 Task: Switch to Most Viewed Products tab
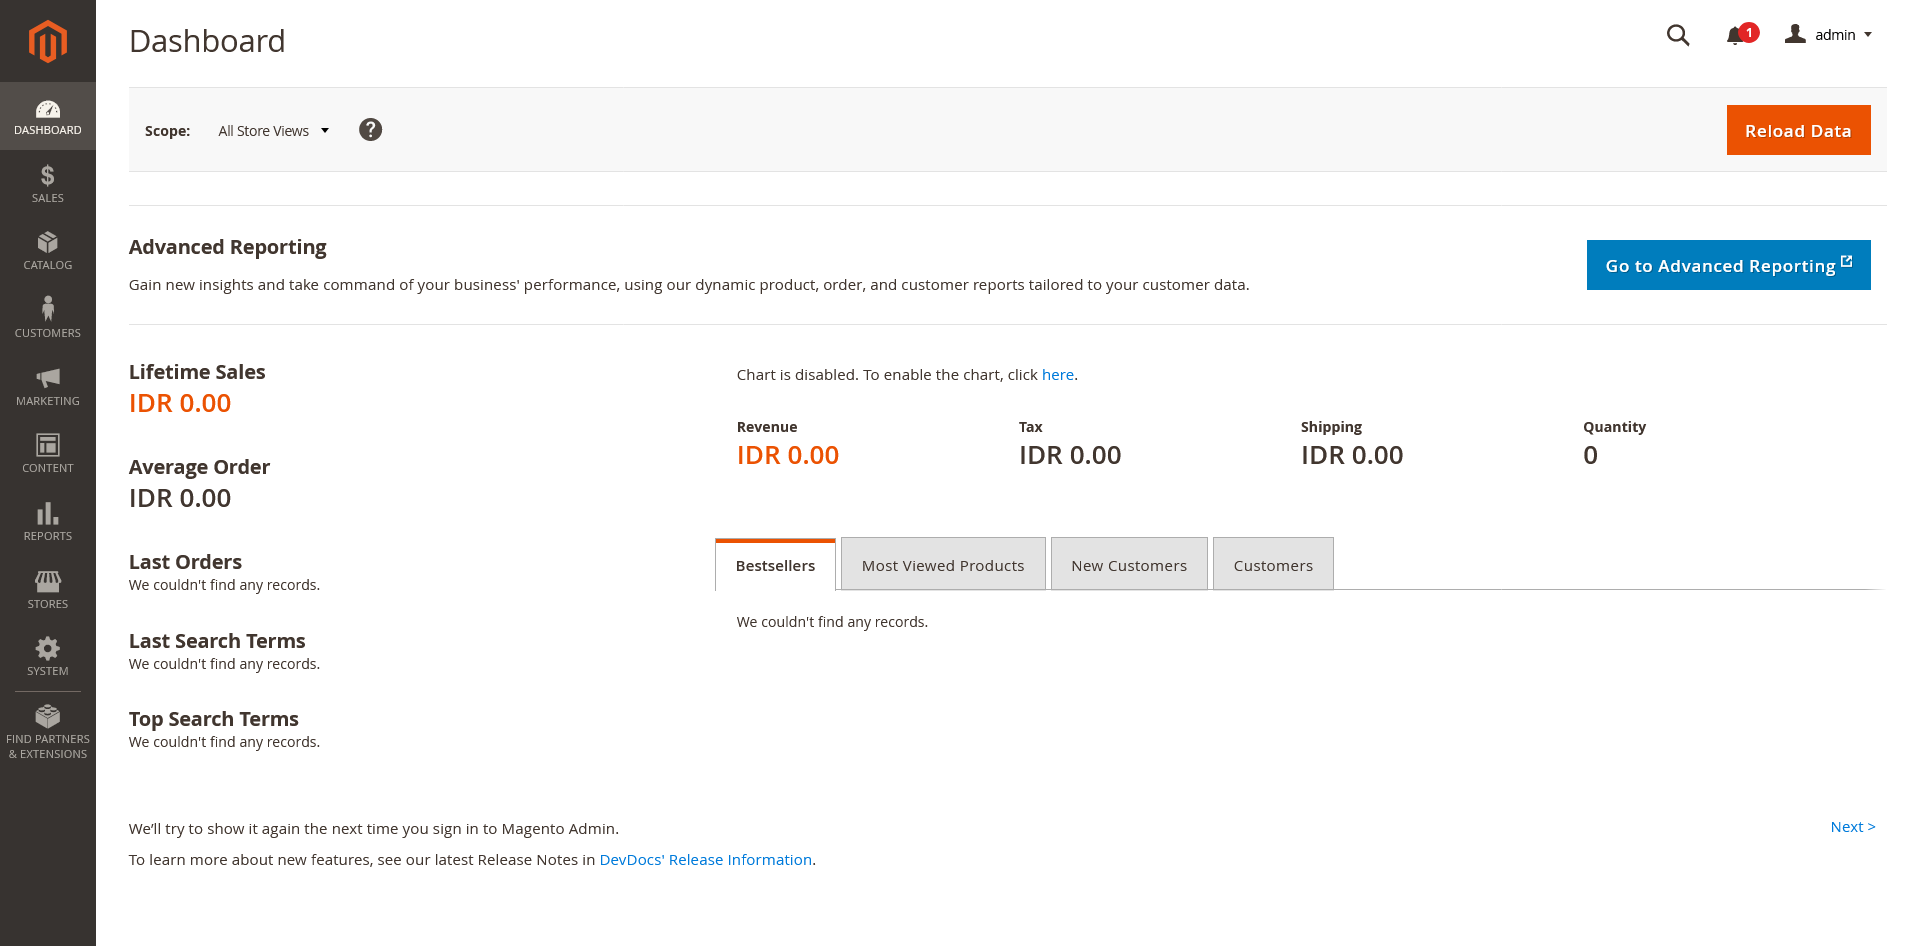point(943,565)
